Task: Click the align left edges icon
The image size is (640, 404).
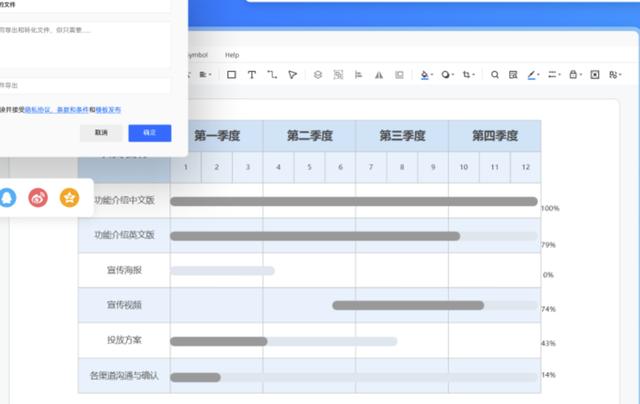Action: tap(358, 75)
